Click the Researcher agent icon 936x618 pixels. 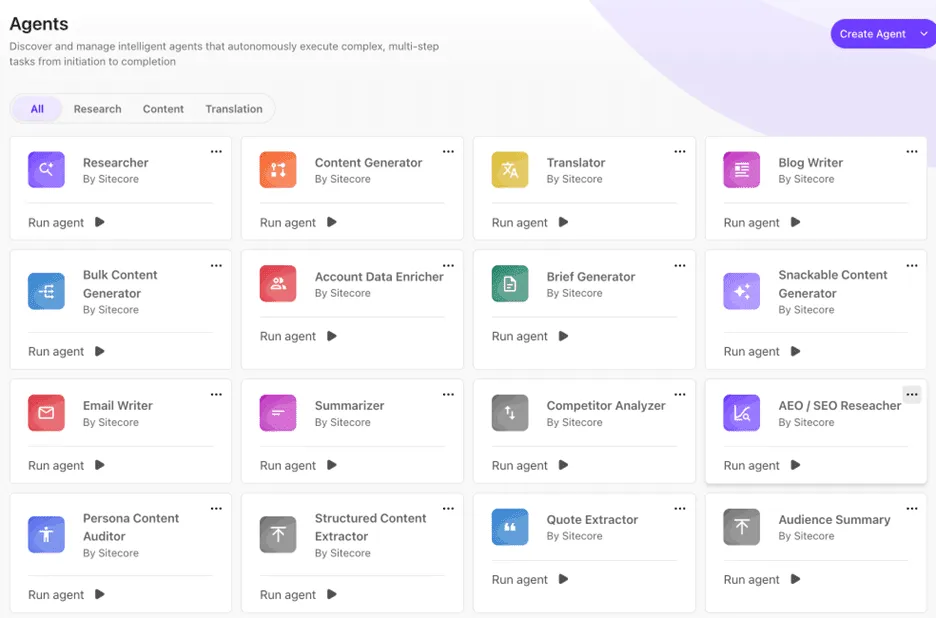point(46,170)
